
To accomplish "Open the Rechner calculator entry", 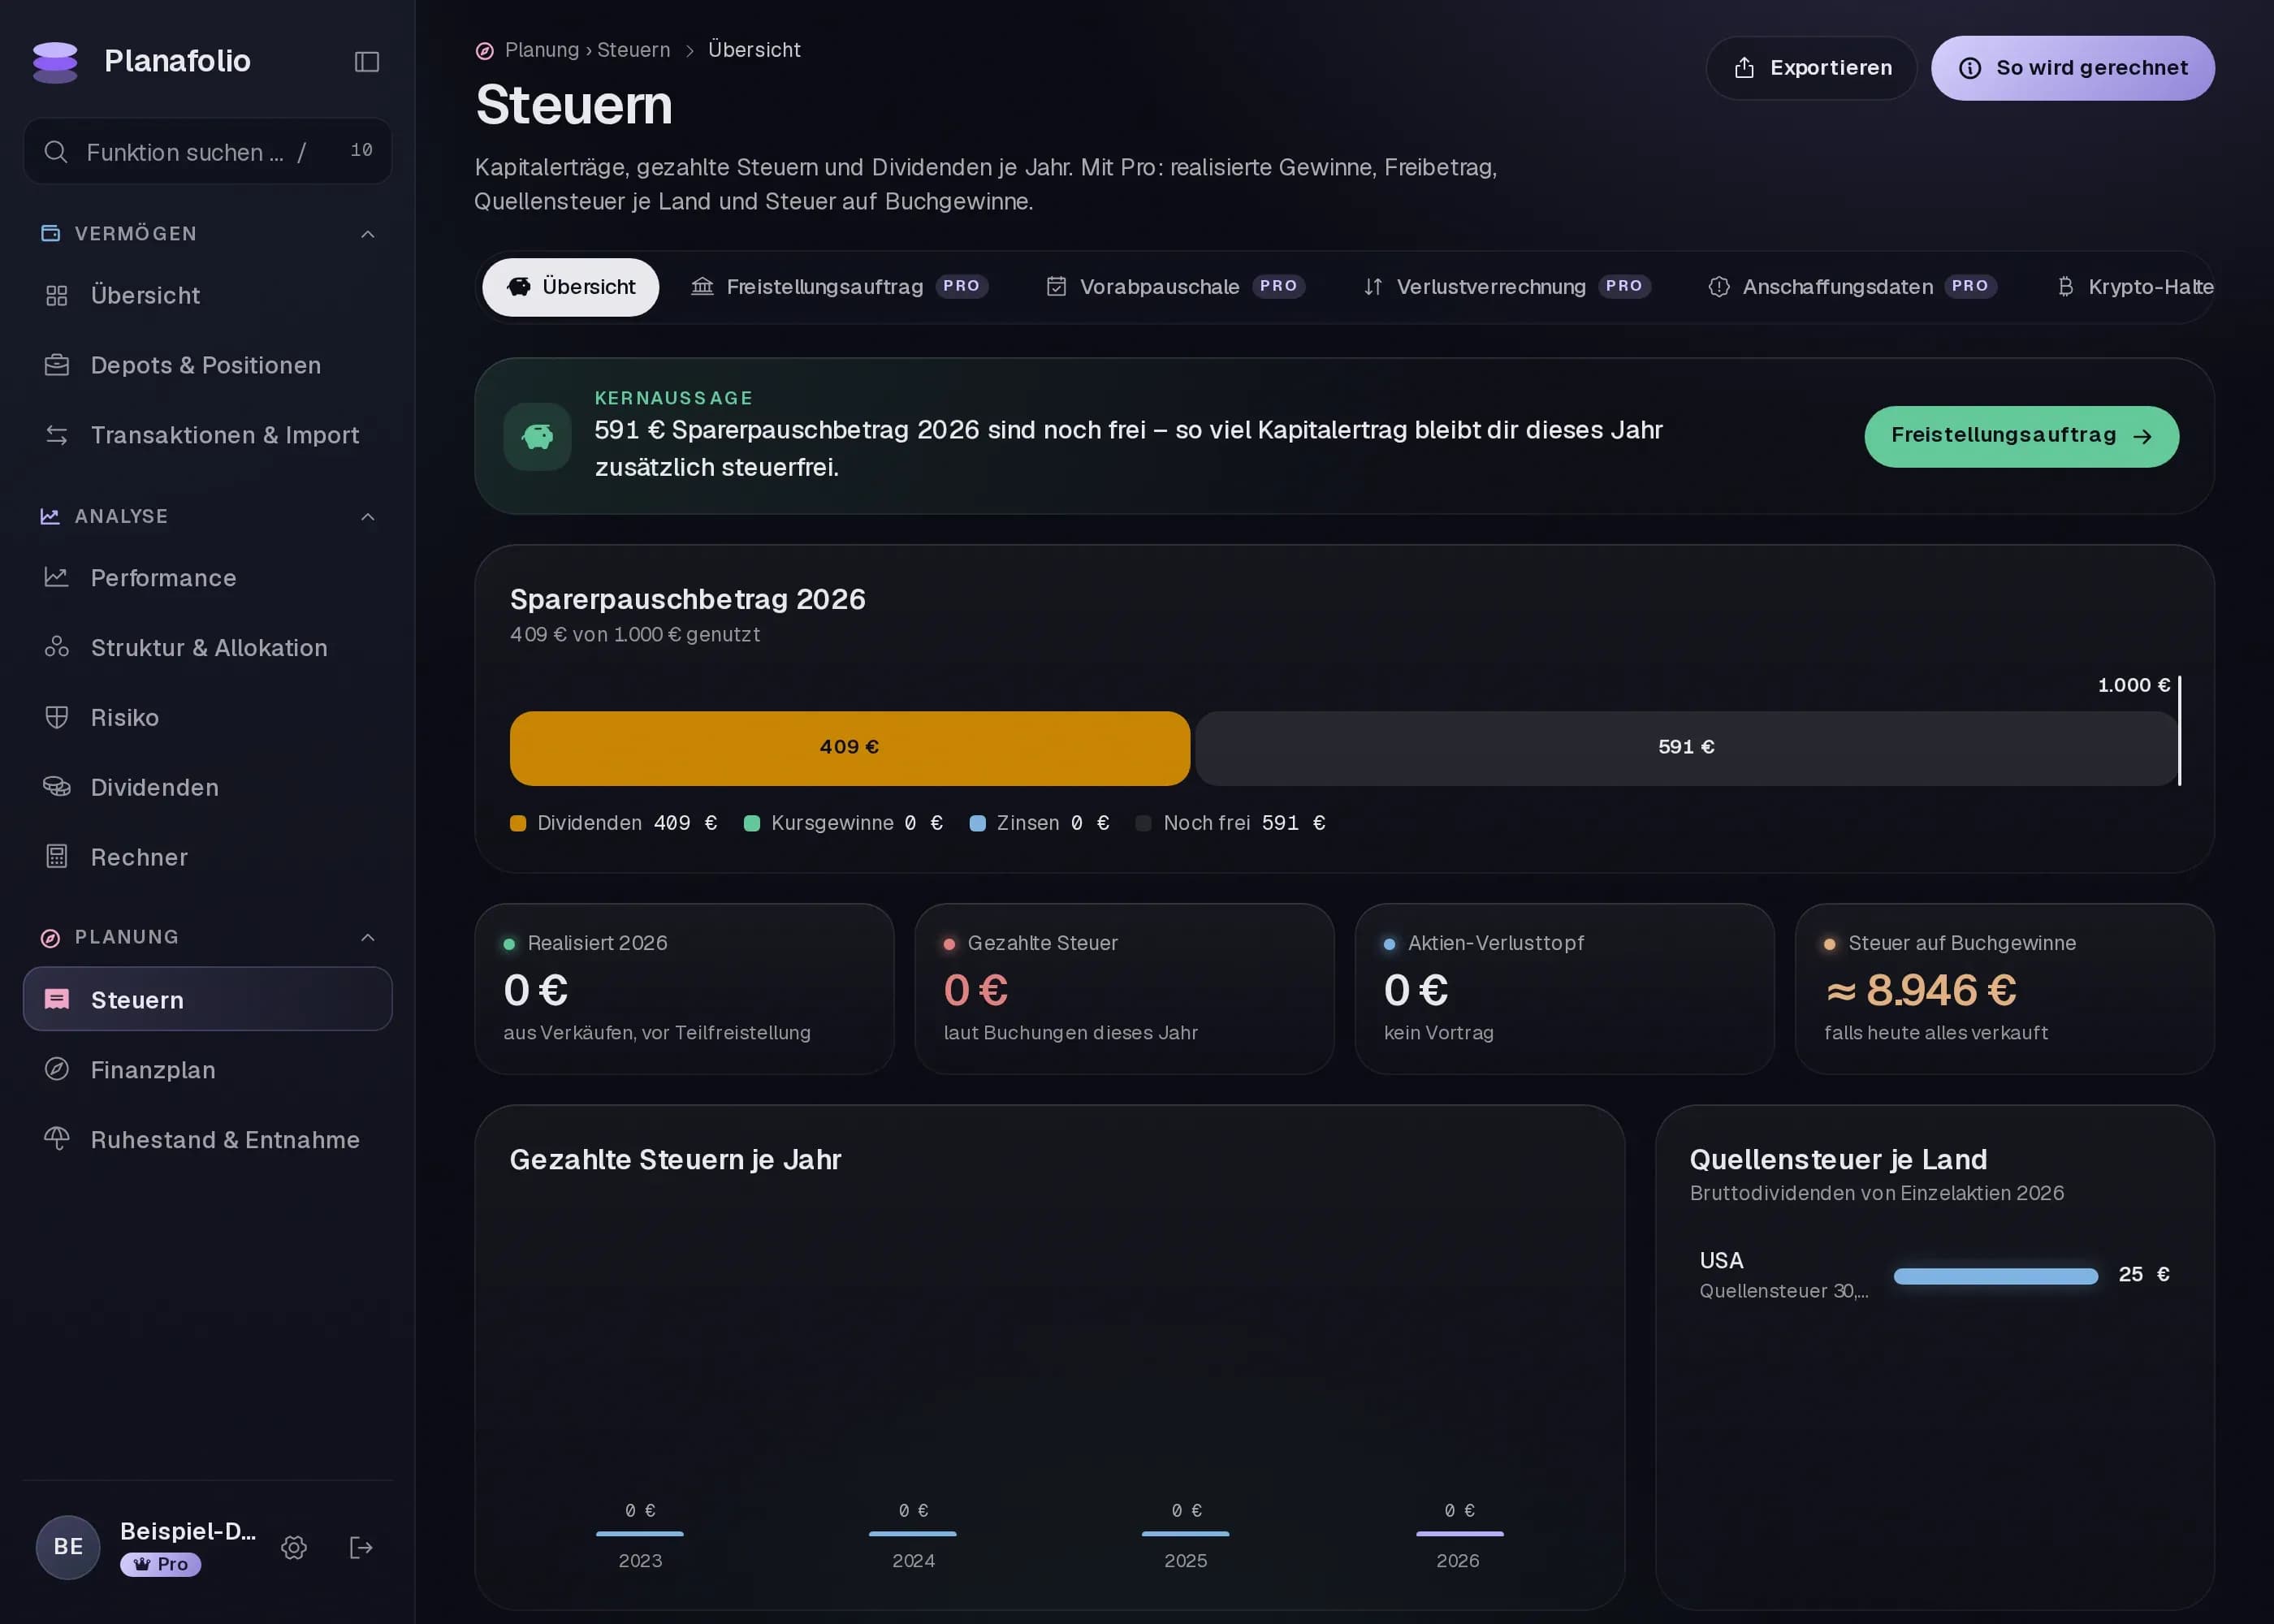I will pos(207,857).
